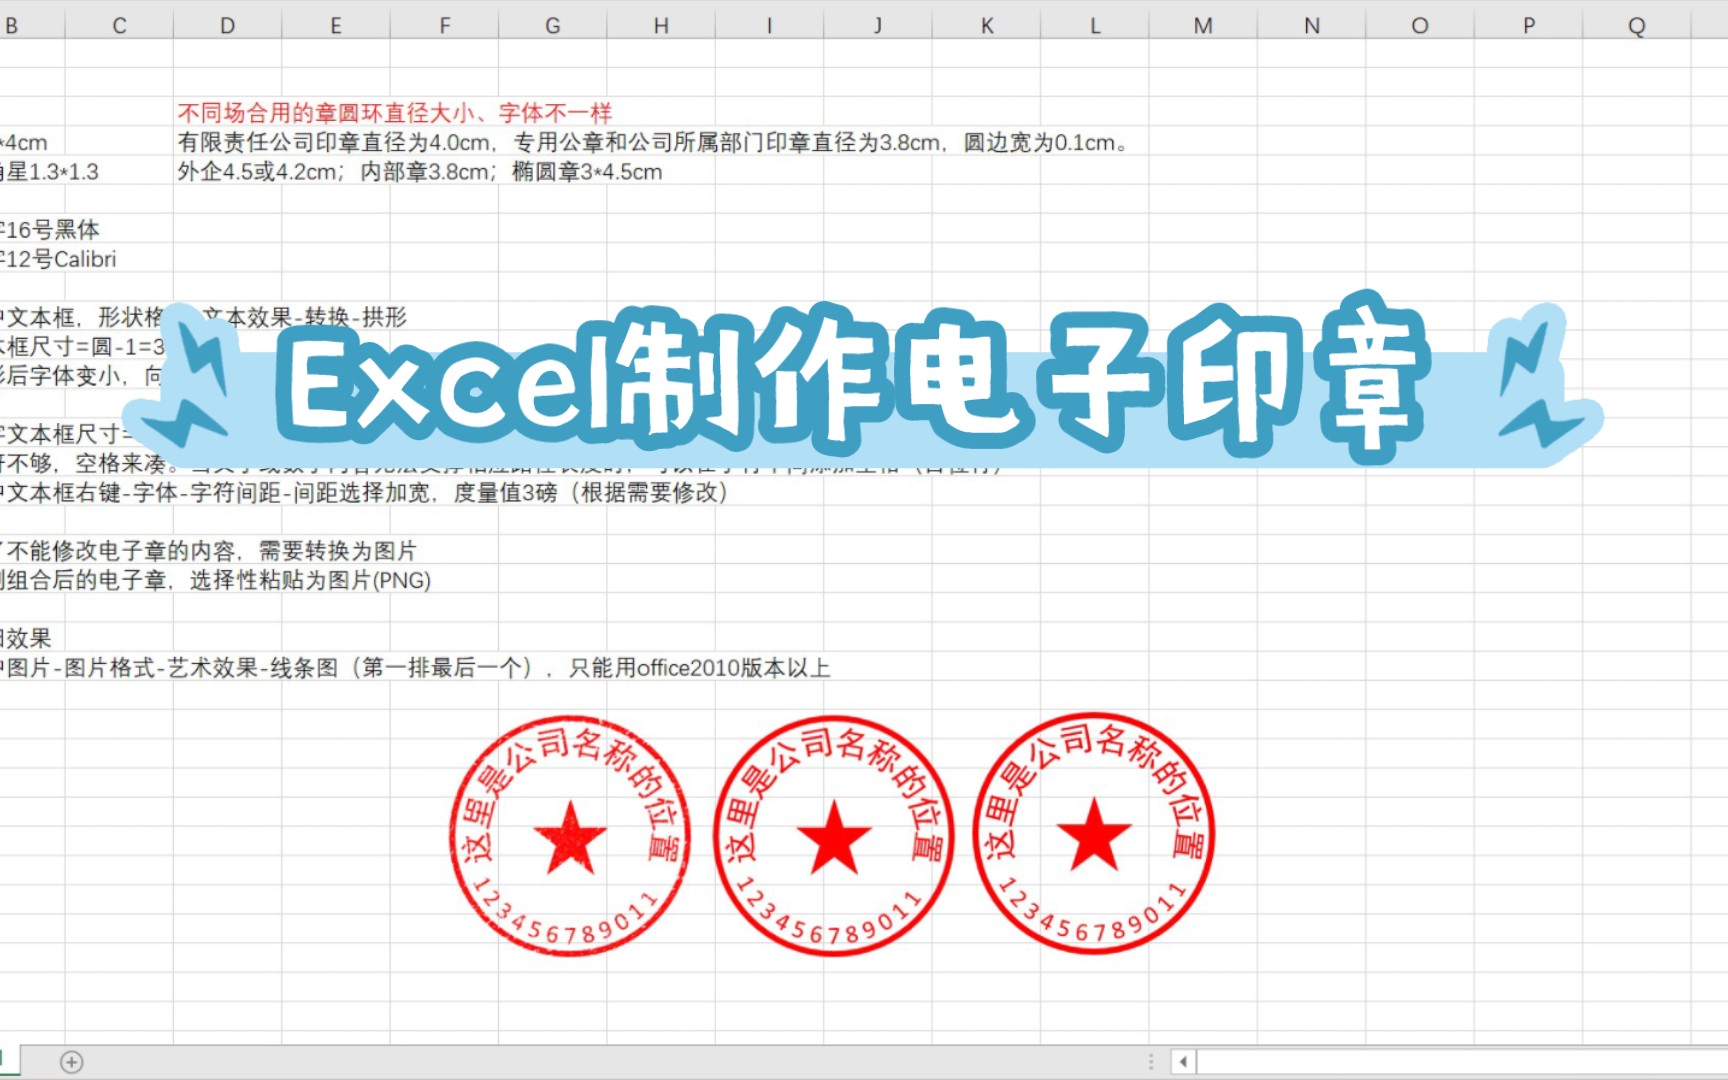Click cell text 图片格式-艺术效果-线条图
1728x1080 pixels.
coord(201,667)
